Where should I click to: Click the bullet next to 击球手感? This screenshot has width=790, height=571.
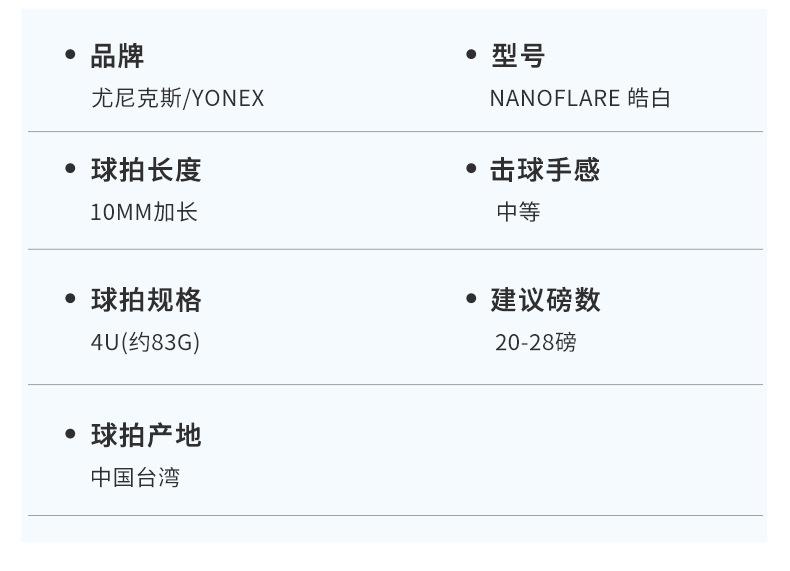tap(471, 169)
